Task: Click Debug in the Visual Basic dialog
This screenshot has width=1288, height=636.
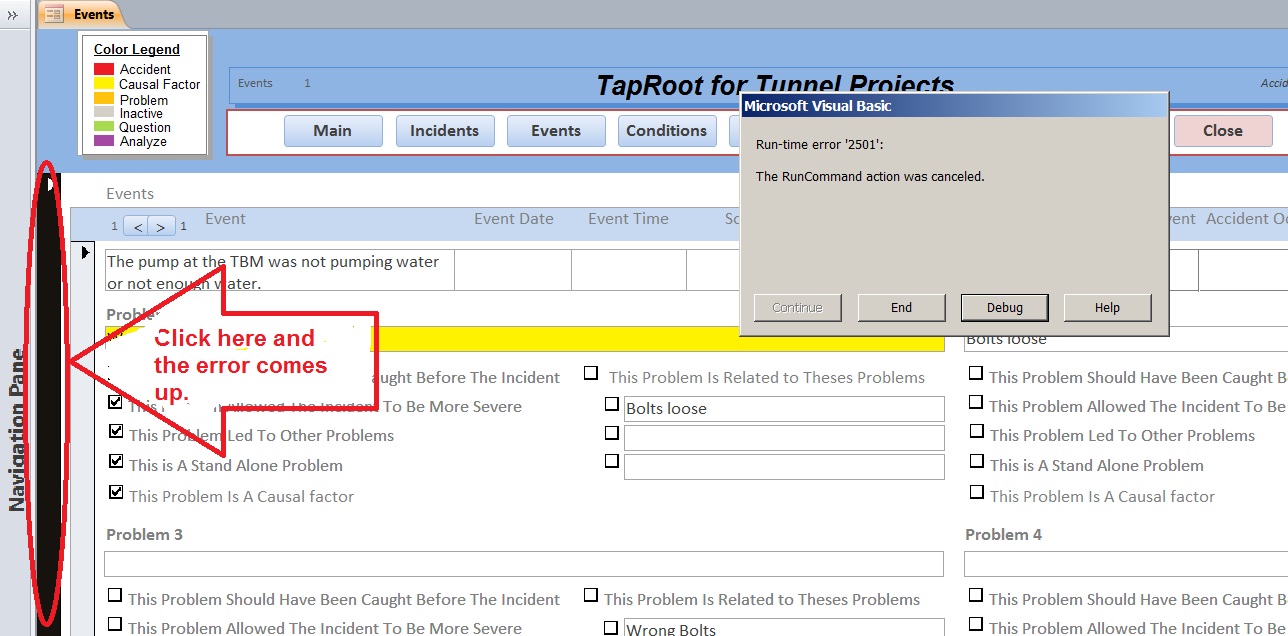Action: tap(1004, 308)
